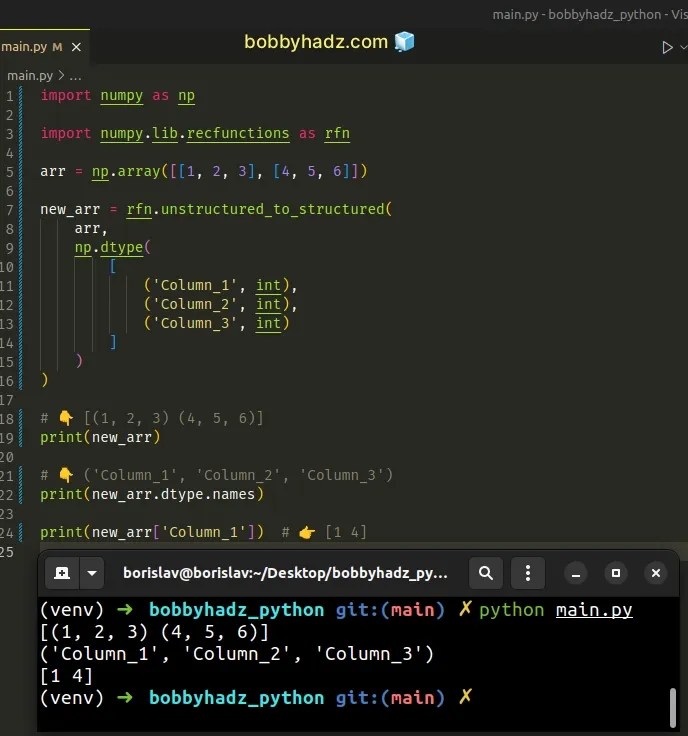Close the main.py editor tab
The height and width of the screenshot is (736, 688).
pos(76,47)
